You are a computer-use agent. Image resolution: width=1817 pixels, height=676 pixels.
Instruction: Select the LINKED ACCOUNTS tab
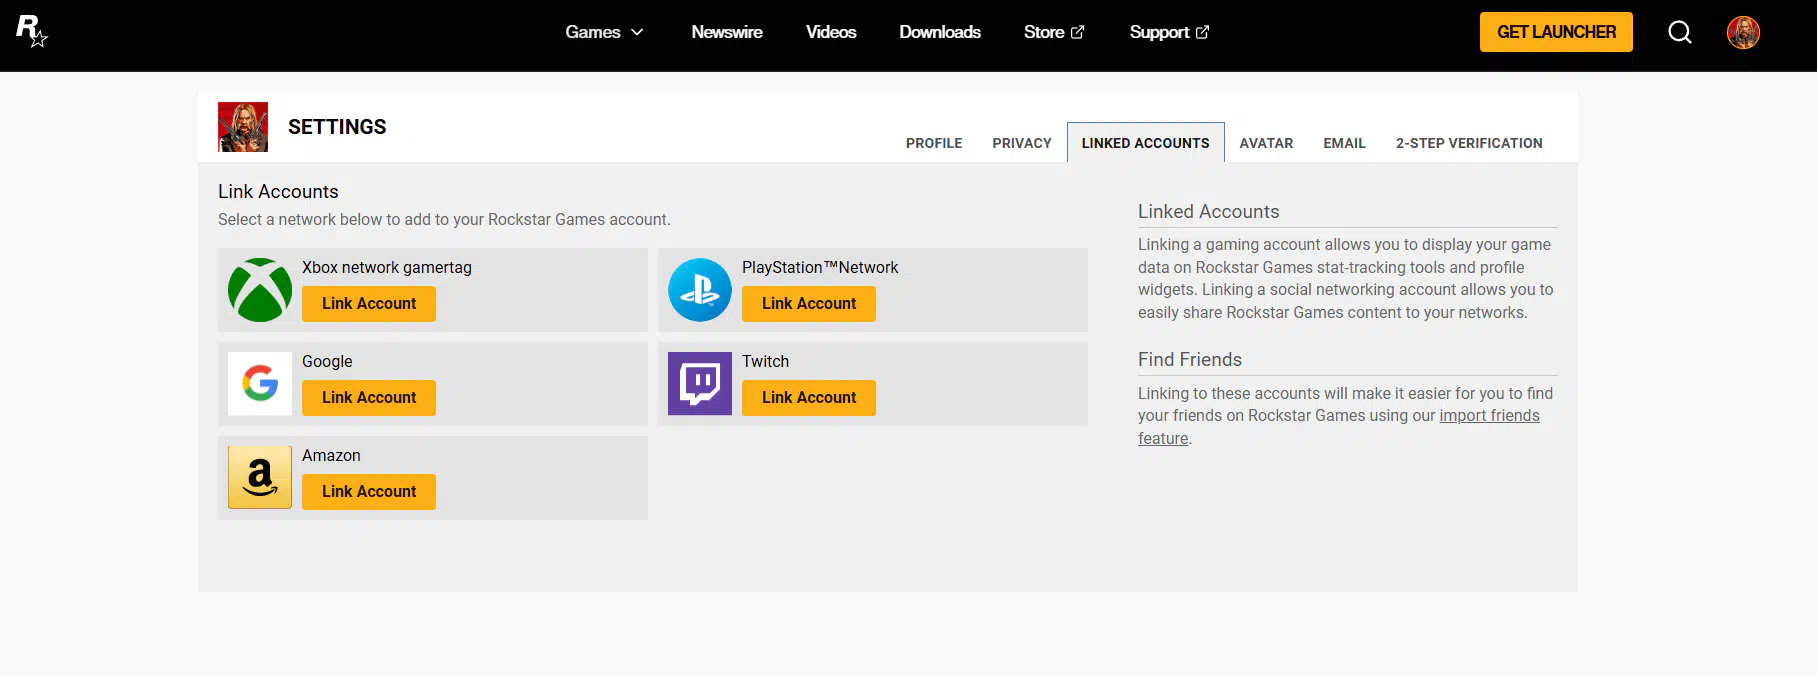click(x=1146, y=143)
